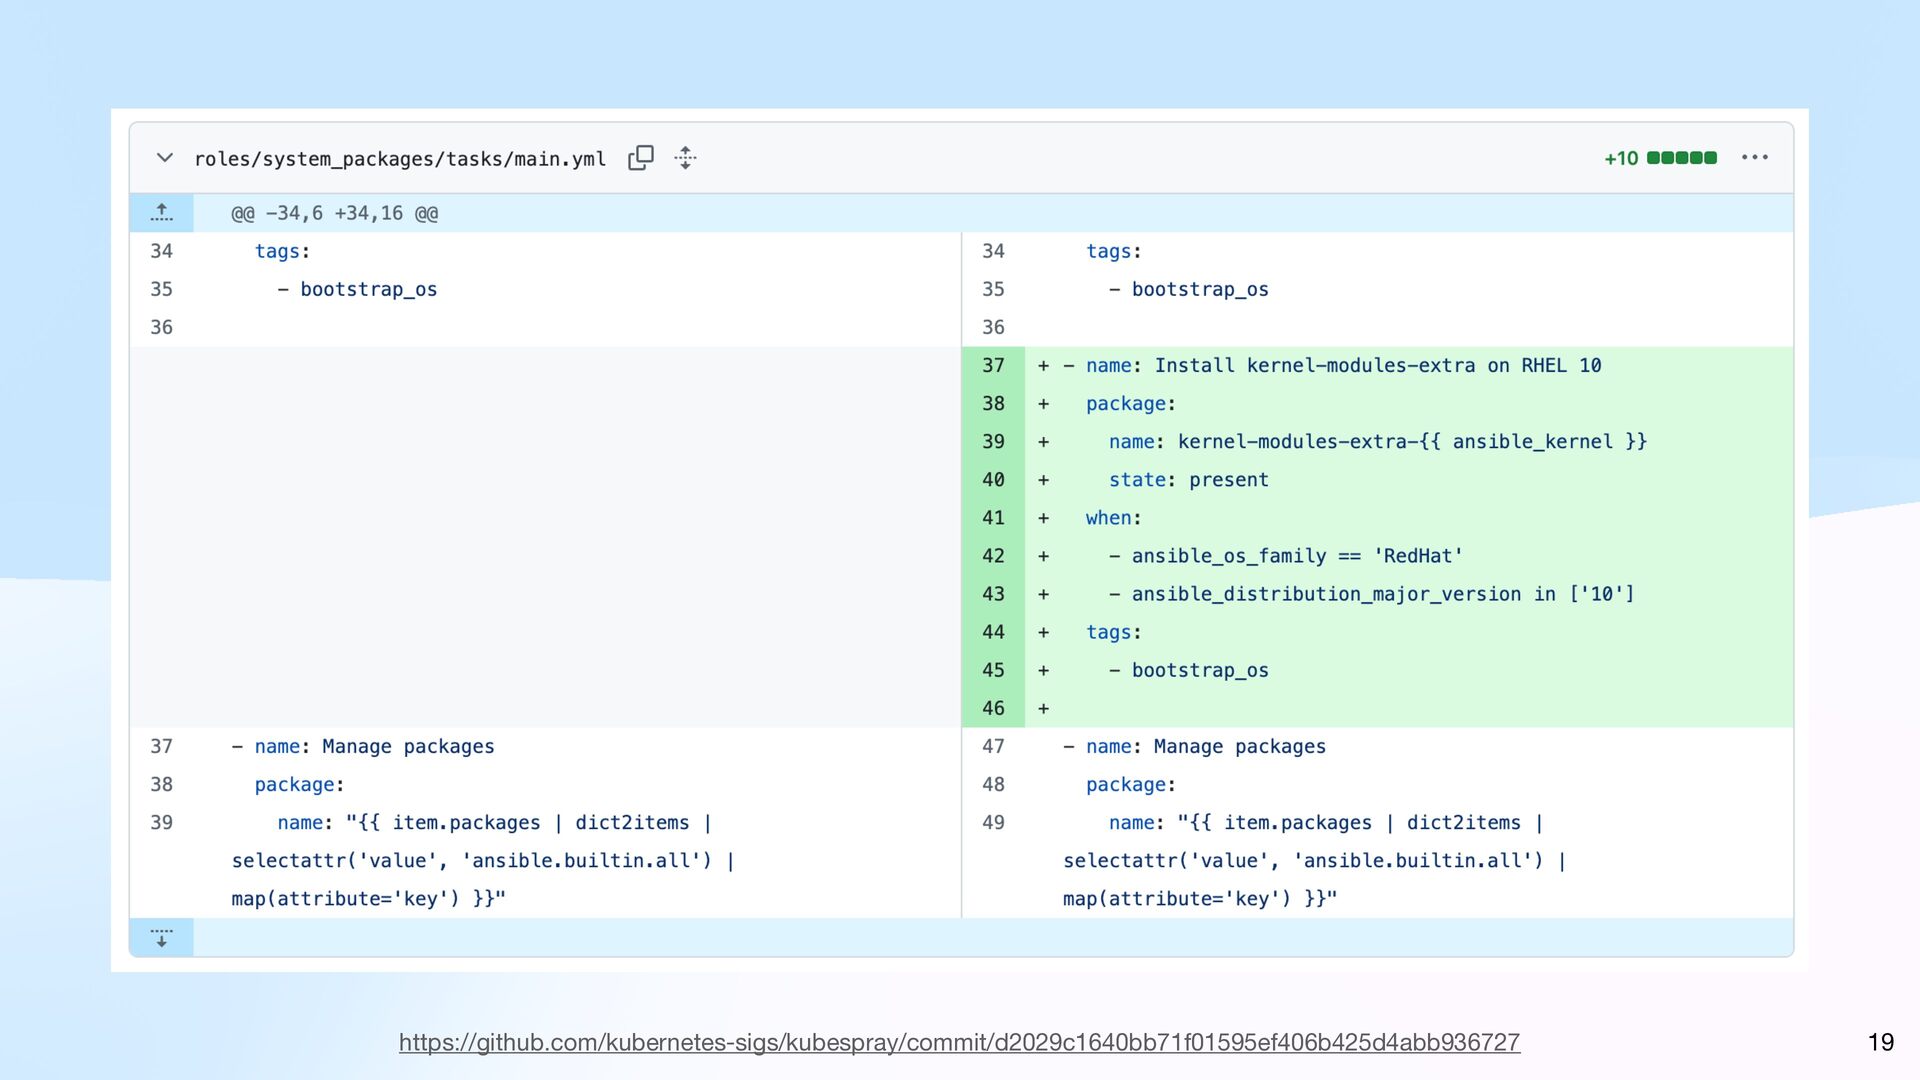Expand hidden lines below line 49
Viewport: 1920px width, 1080px height.
[x=161, y=938]
